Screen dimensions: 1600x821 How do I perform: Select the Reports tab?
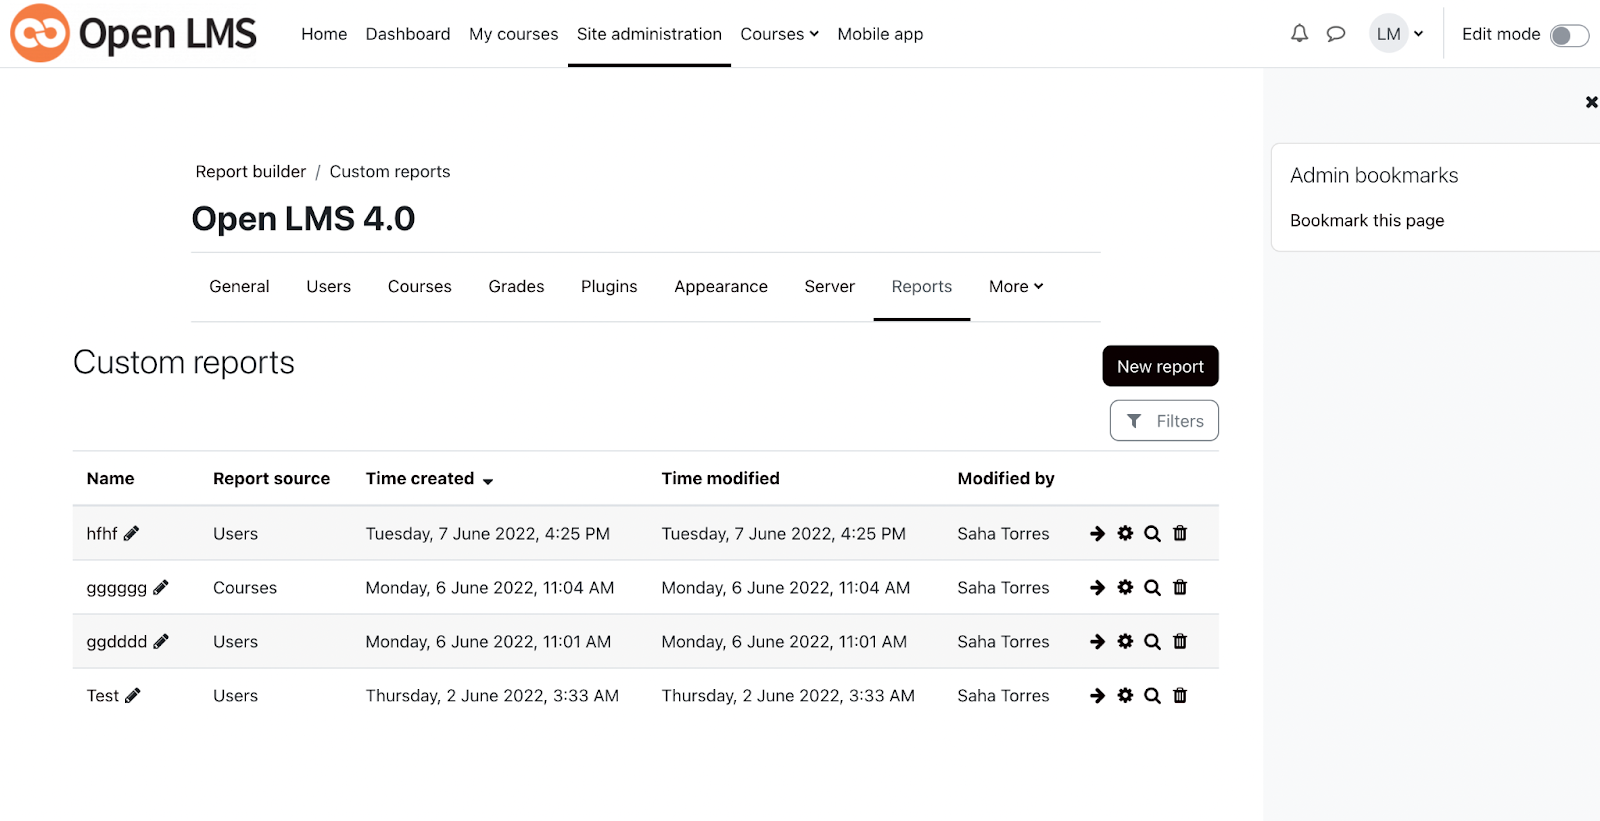[922, 287]
